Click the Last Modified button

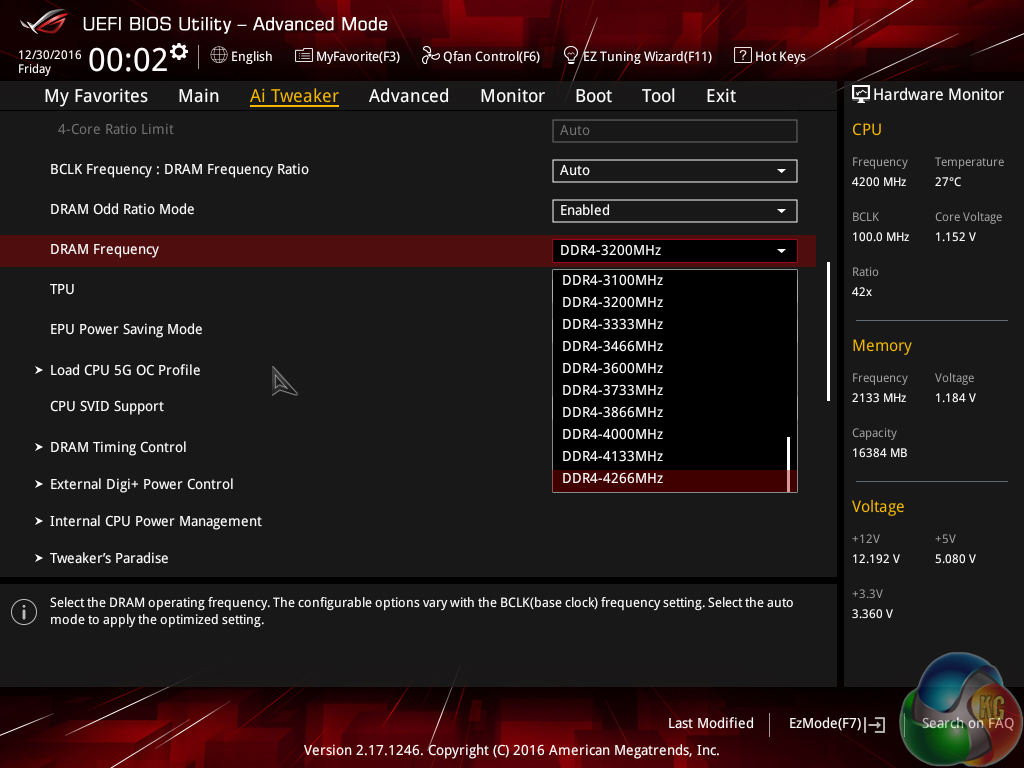(710, 723)
